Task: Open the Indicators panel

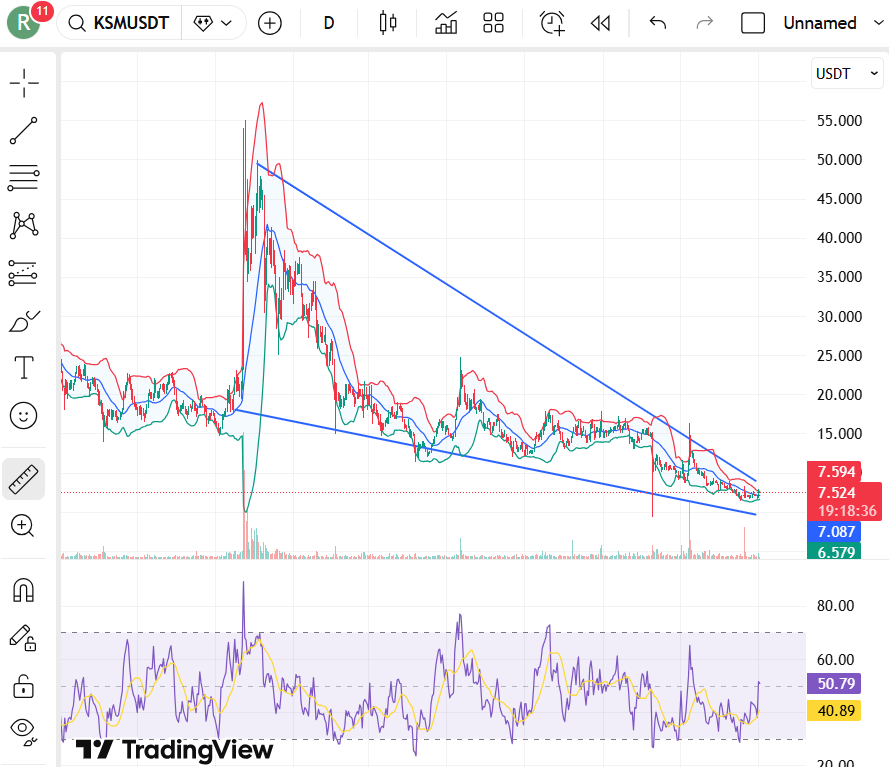Action: pyautogui.click(x=445, y=22)
